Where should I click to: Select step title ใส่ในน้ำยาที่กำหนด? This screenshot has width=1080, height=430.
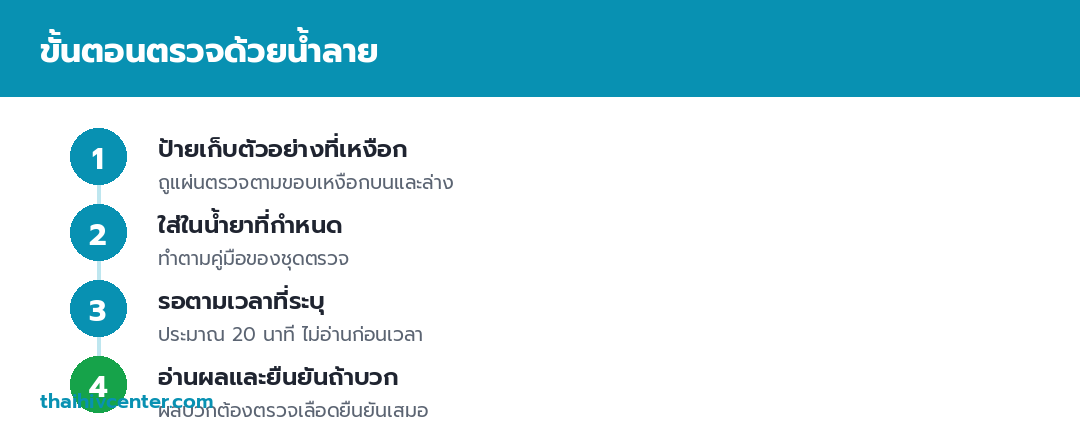(x=250, y=225)
